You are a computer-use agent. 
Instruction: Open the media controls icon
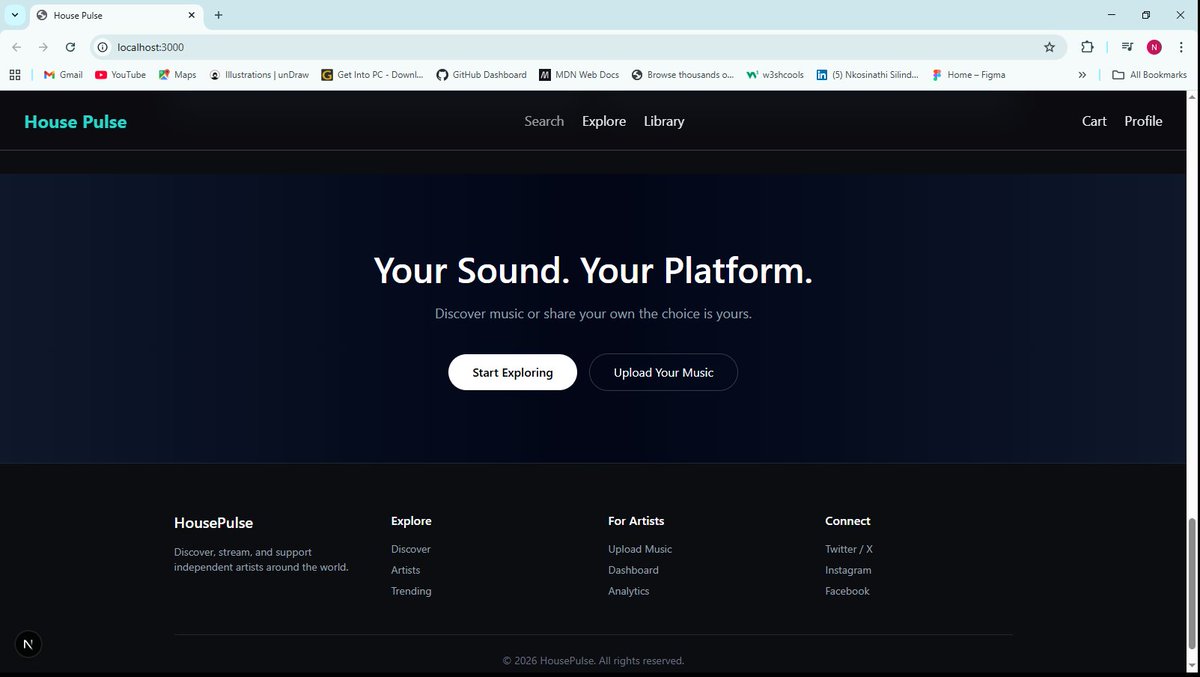1127,47
